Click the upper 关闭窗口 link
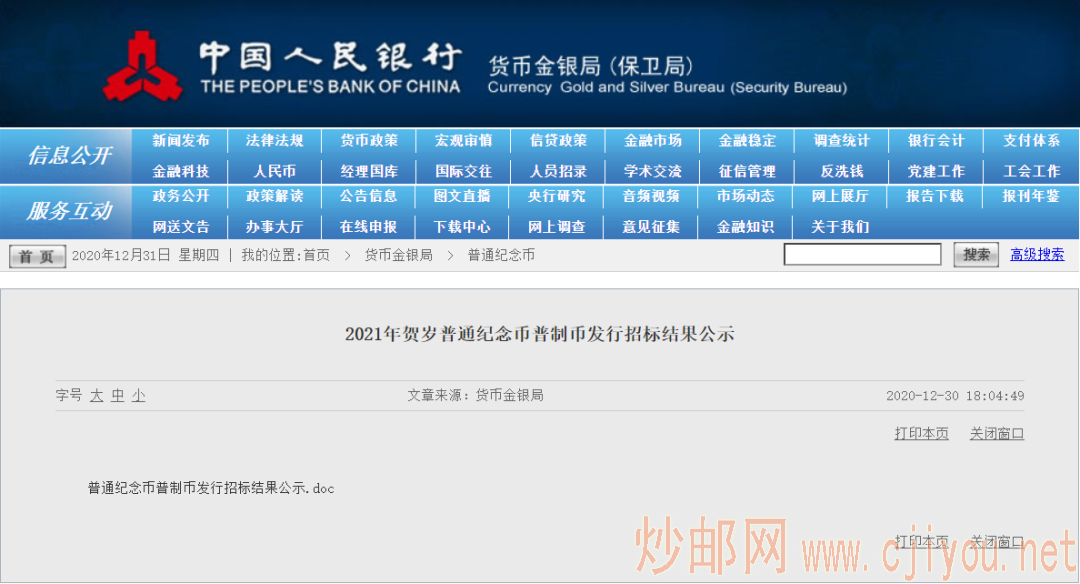This screenshot has width=1080, height=584. (997, 434)
